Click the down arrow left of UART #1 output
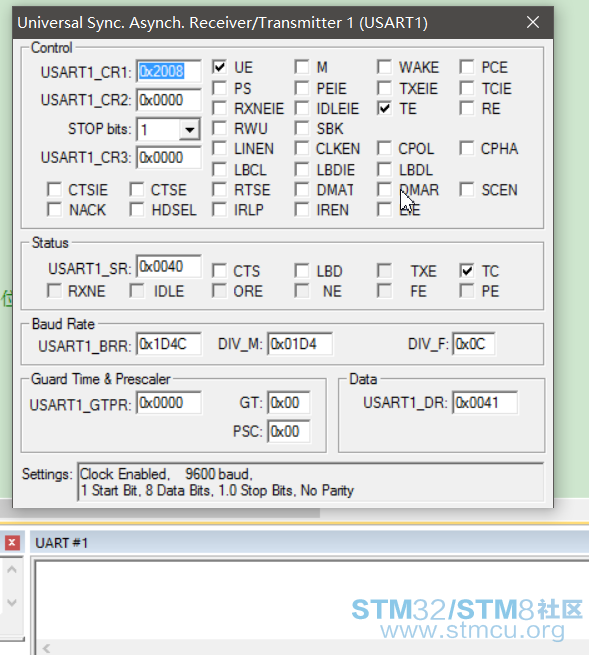The width and height of the screenshot is (589, 655). pyautogui.click(x=12, y=602)
